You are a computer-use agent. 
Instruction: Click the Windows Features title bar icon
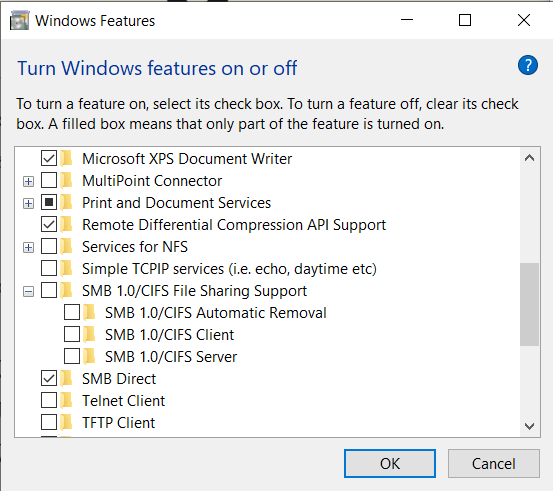point(19,20)
